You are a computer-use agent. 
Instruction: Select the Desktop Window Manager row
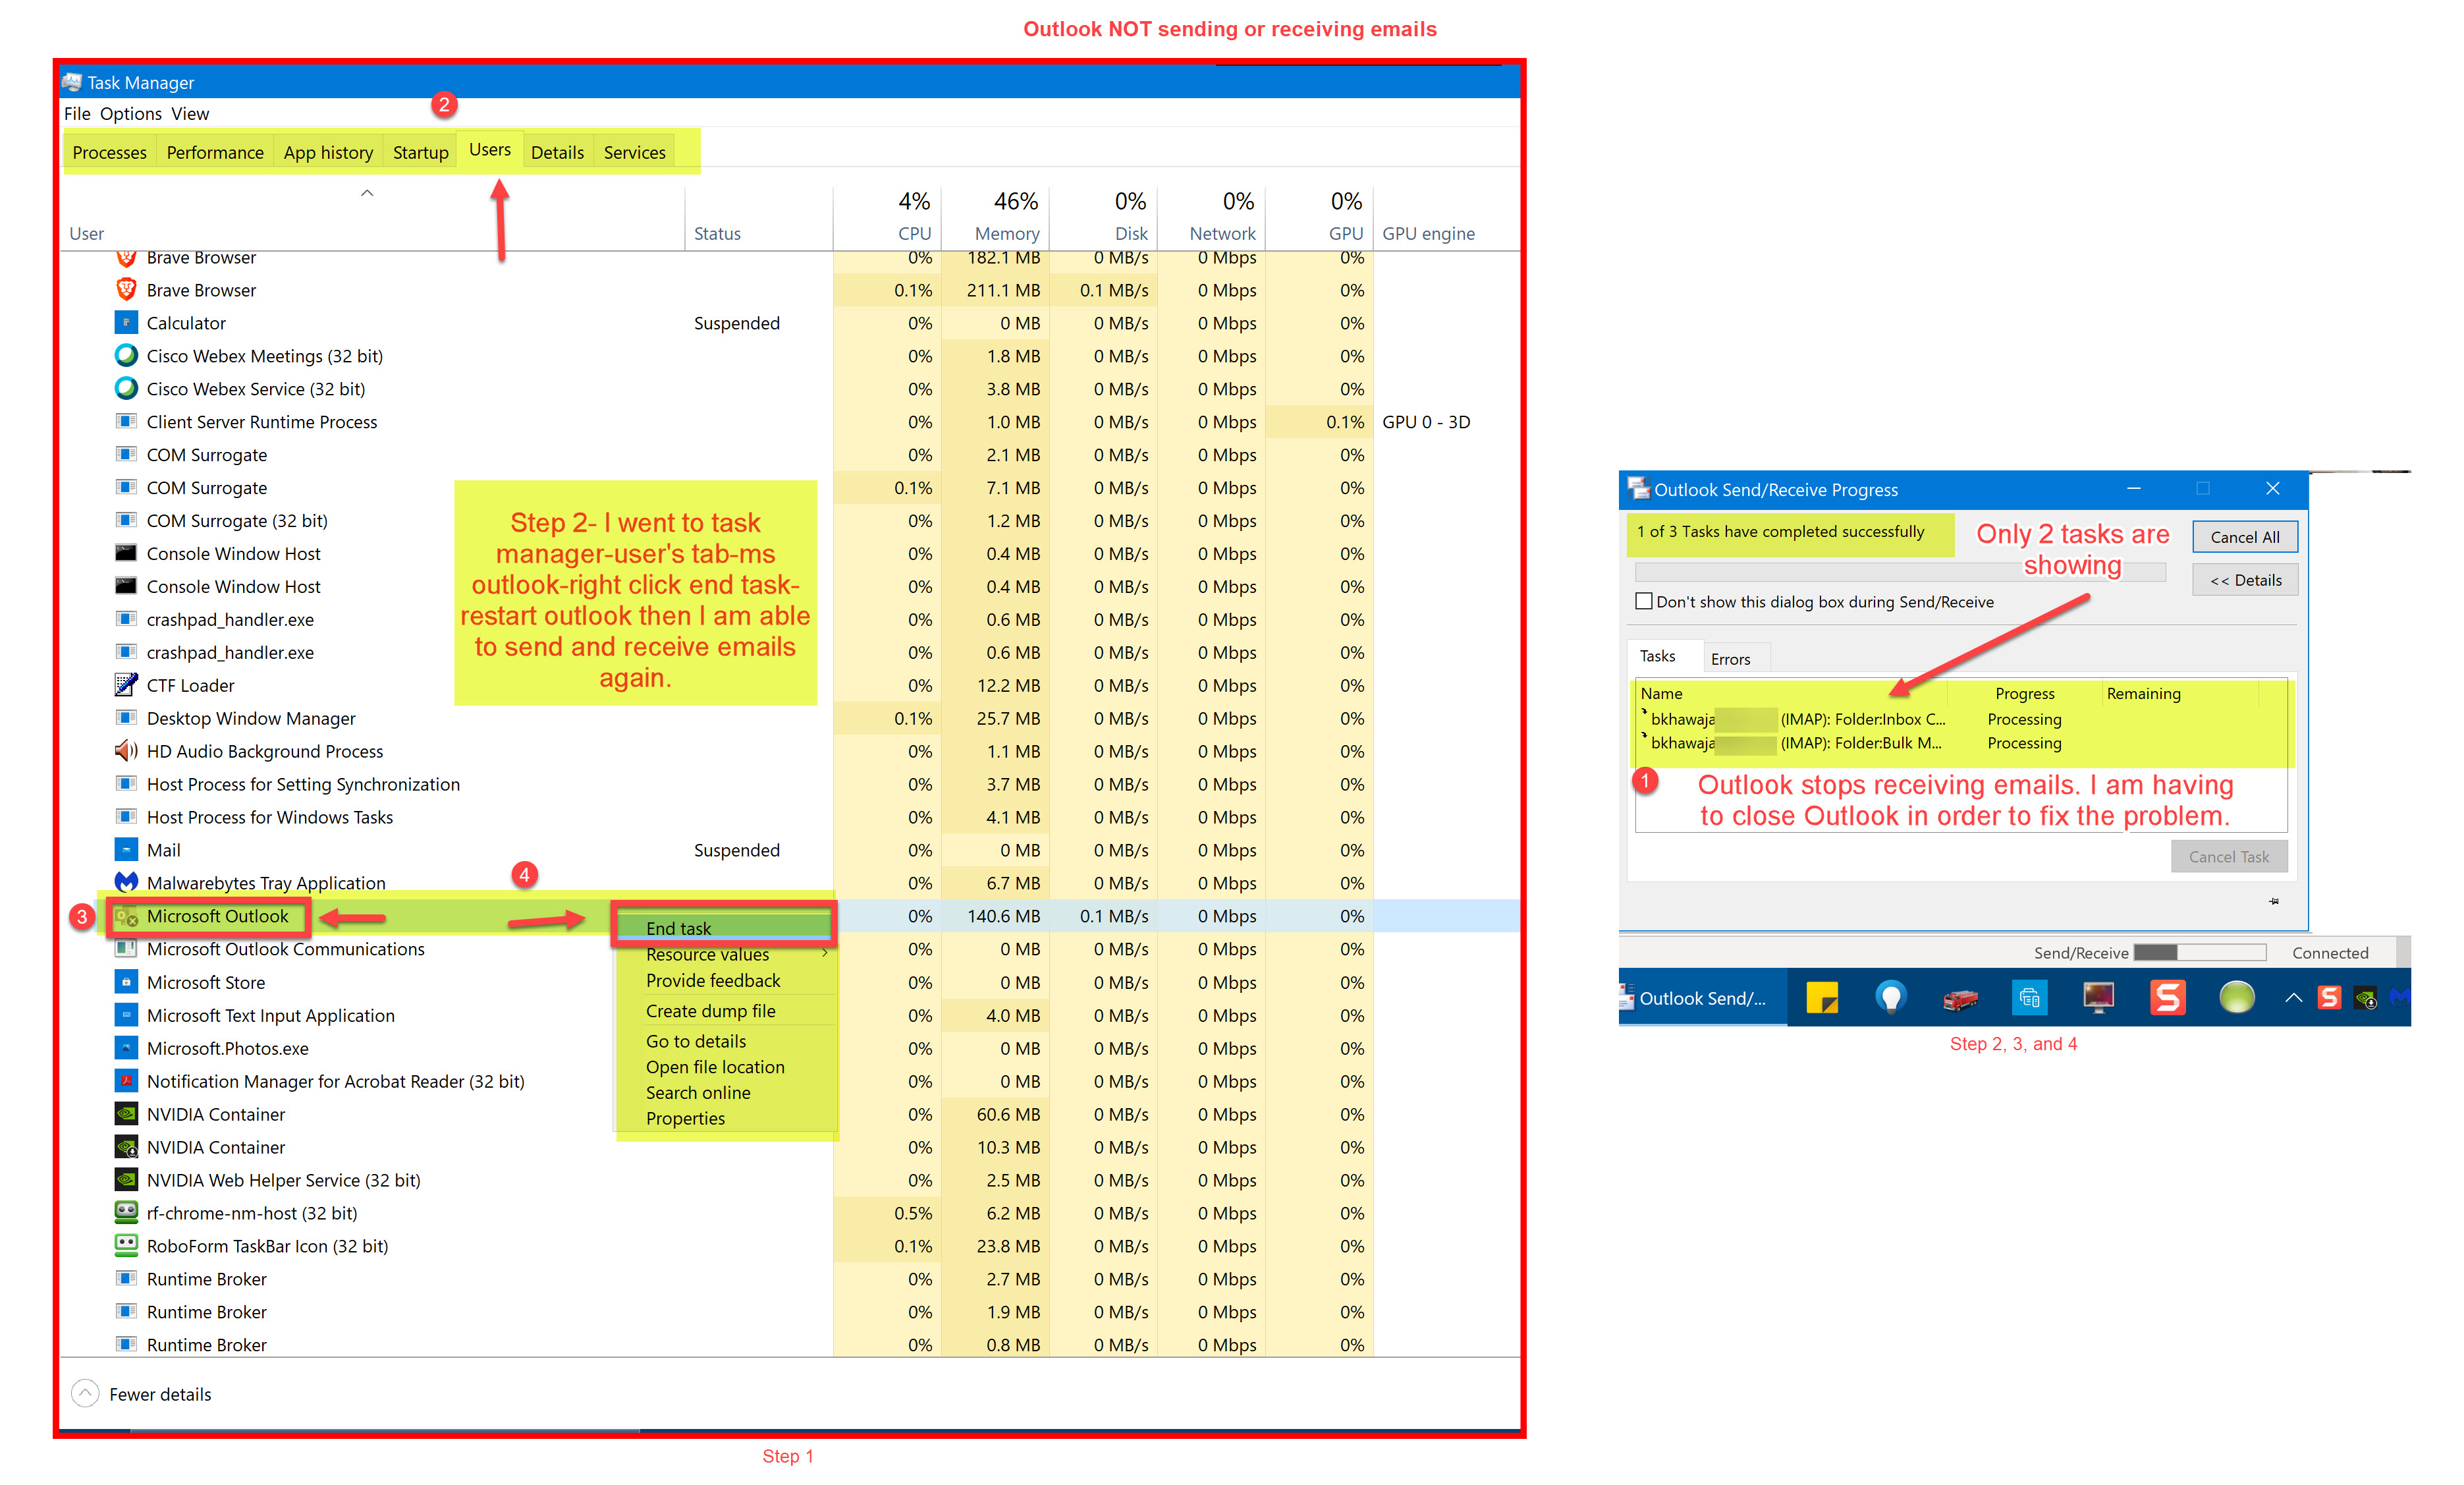coord(790,718)
